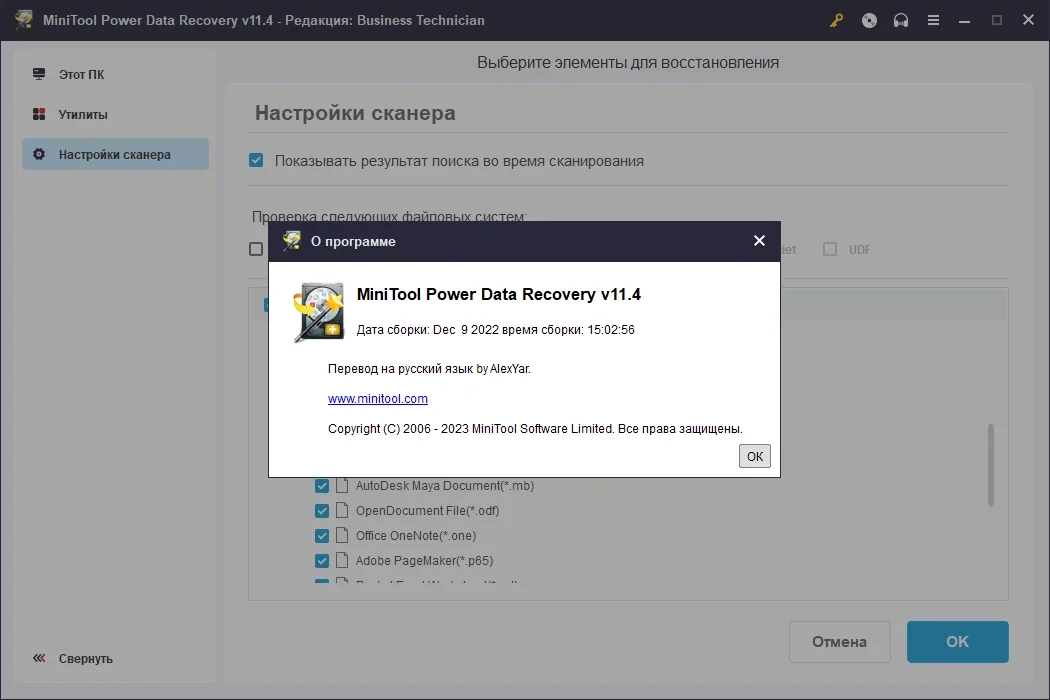The width and height of the screenshot is (1050, 700).
Task: Uncheck OpenDocument File(*.odf)
Action: (x=322, y=510)
